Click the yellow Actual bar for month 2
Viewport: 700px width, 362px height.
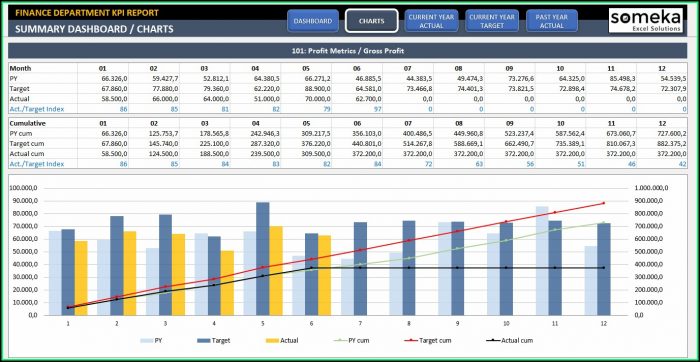coord(129,273)
